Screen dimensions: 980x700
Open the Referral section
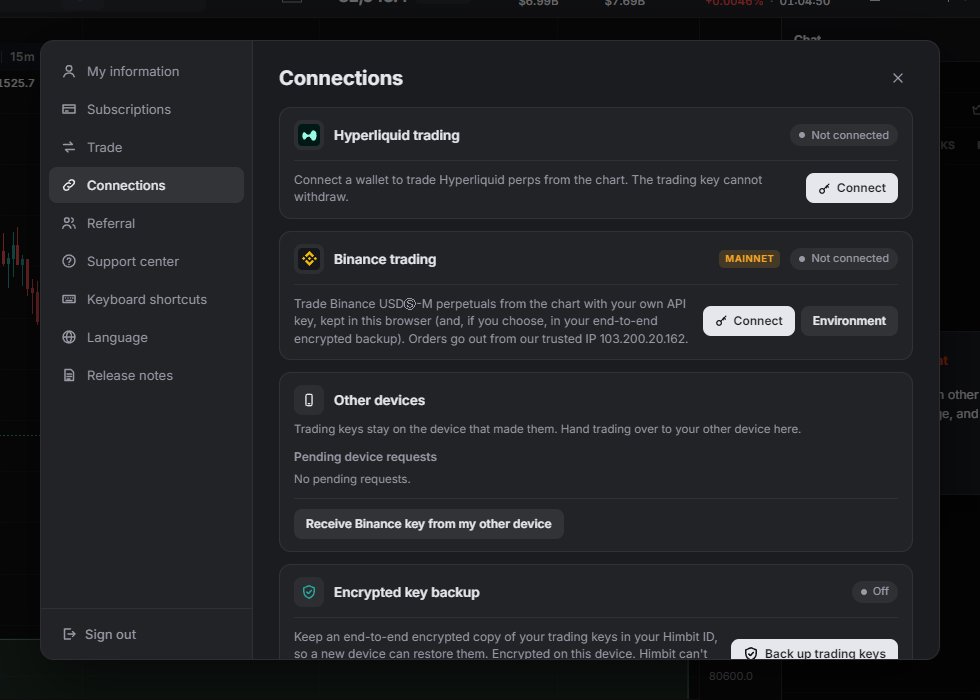coord(146,223)
